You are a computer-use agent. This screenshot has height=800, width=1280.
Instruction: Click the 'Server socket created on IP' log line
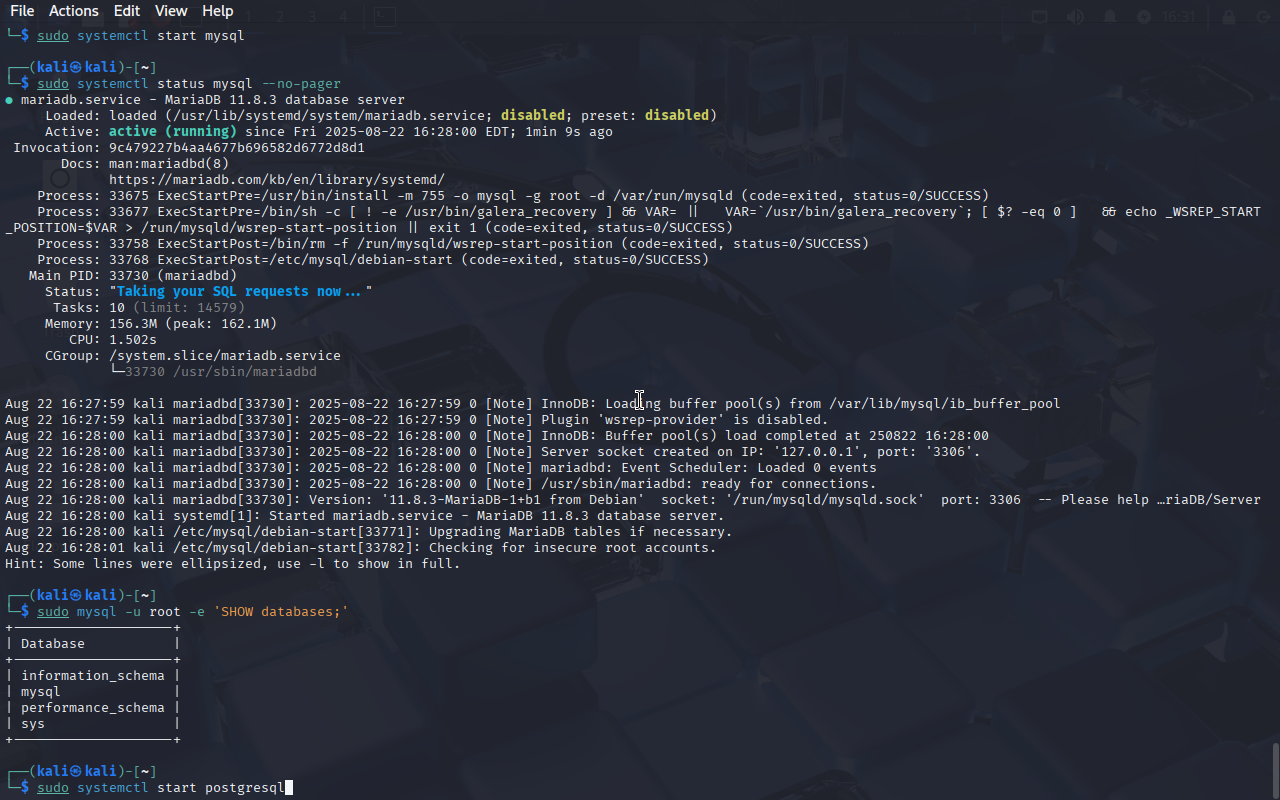click(493, 452)
